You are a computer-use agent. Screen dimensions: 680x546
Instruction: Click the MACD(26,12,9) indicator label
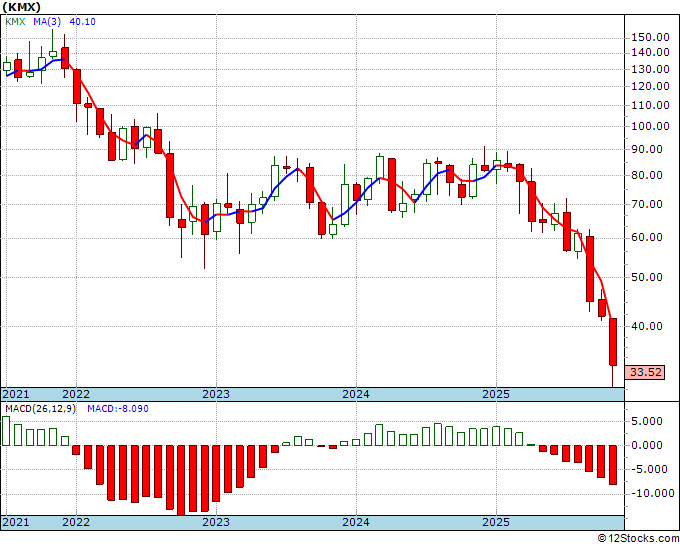click(x=40, y=409)
